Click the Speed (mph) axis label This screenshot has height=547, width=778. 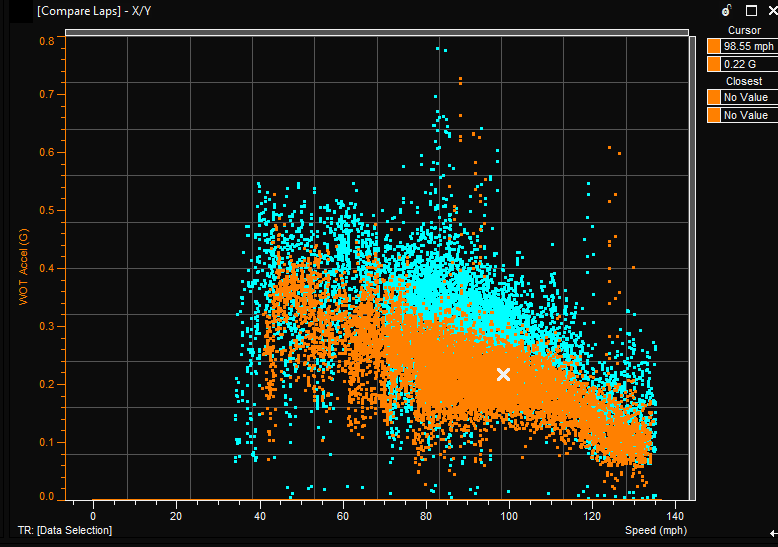coord(656,530)
